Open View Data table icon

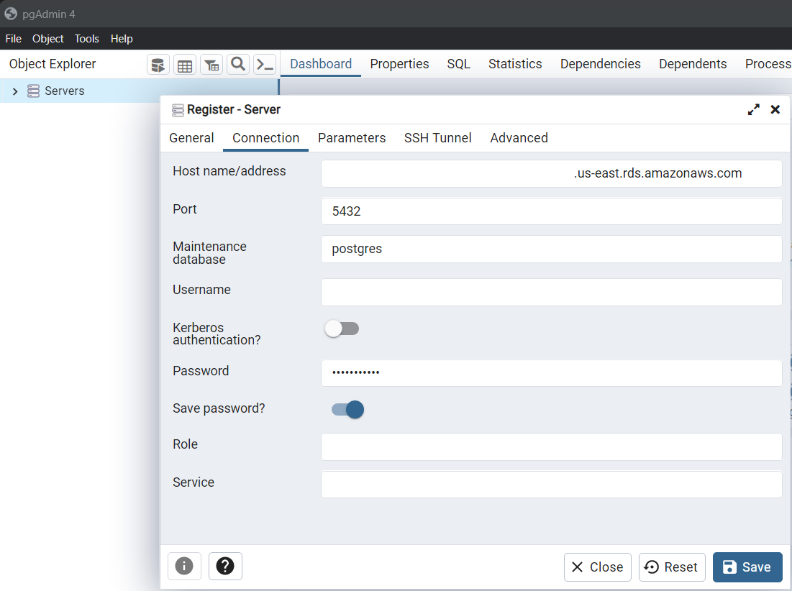[x=185, y=65]
